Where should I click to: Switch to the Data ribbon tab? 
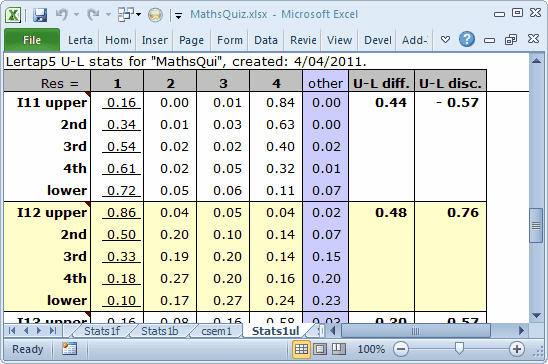(266, 40)
